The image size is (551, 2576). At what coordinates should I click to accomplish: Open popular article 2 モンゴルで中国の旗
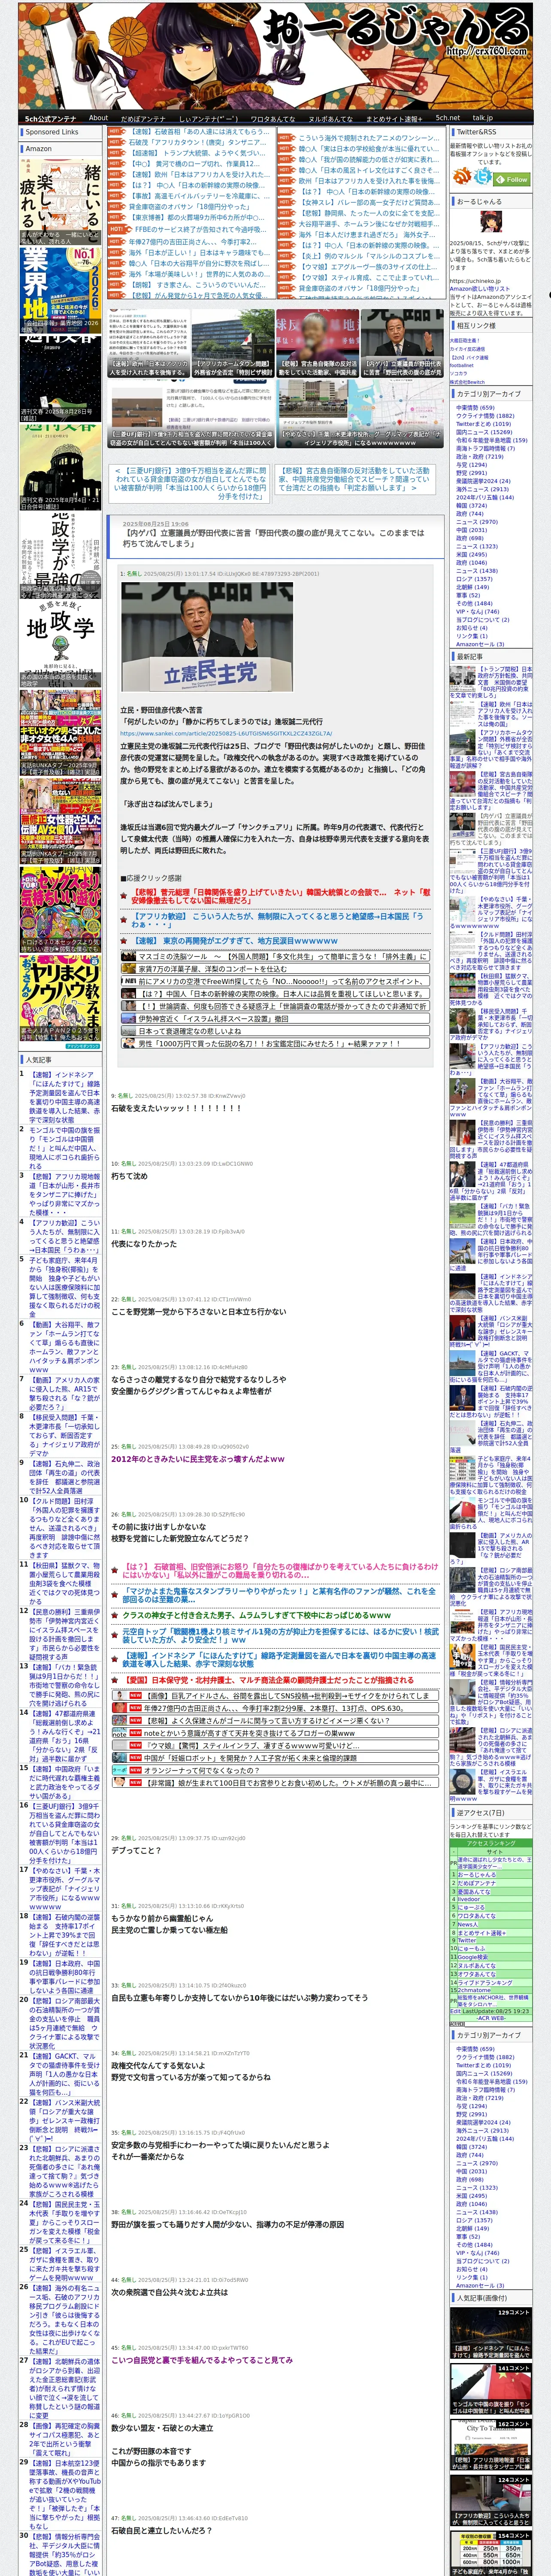pyautogui.click(x=64, y=1148)
